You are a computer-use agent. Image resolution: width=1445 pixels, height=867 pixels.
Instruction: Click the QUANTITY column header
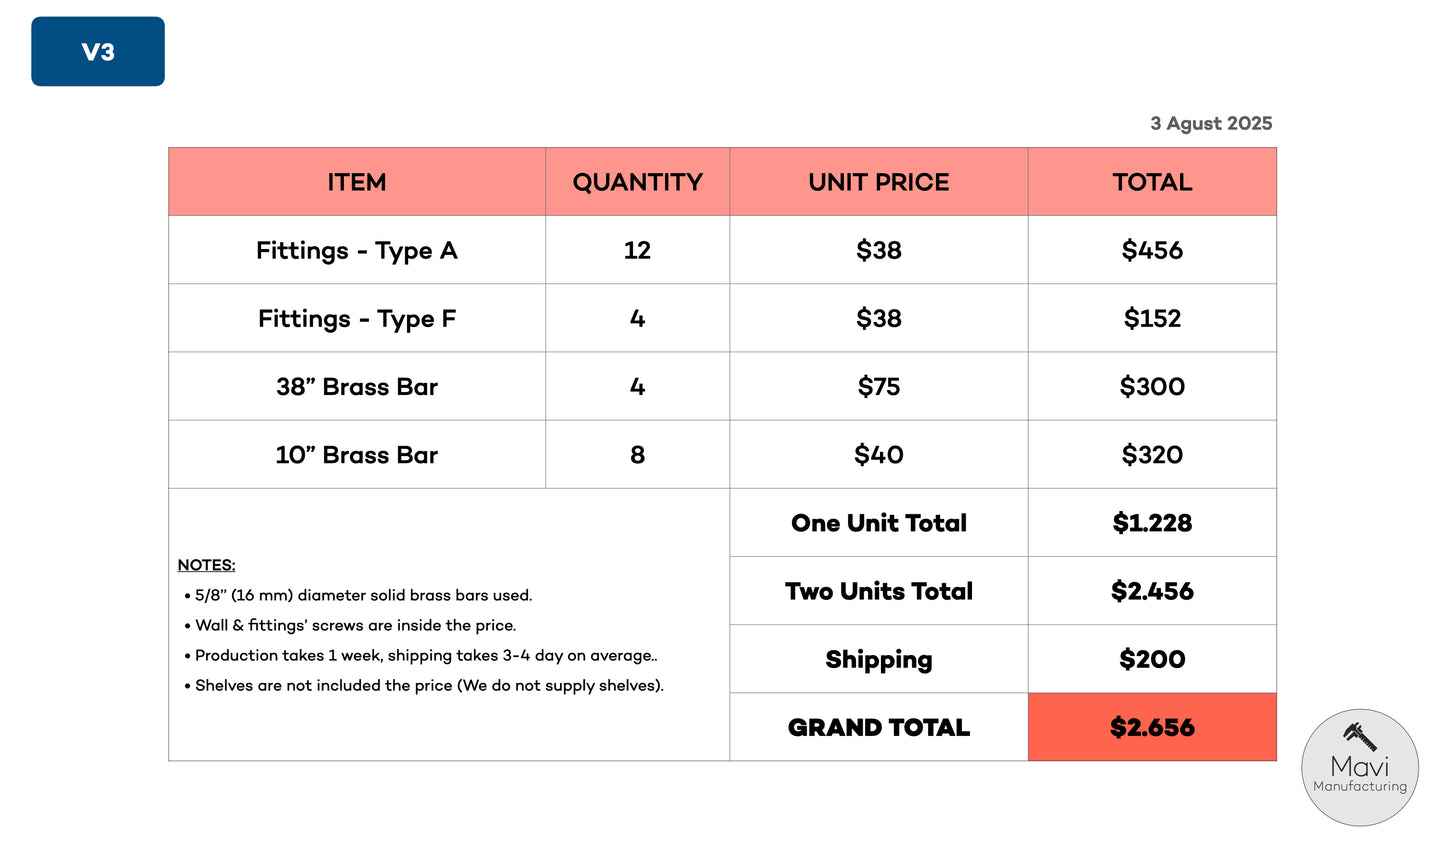[x=638, y=182]
